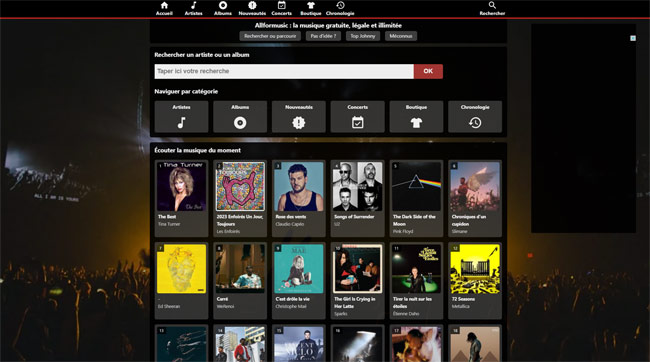Open the Nouveautés icon in top bar
The image size is (650, 362).
(x=252, y=5)
